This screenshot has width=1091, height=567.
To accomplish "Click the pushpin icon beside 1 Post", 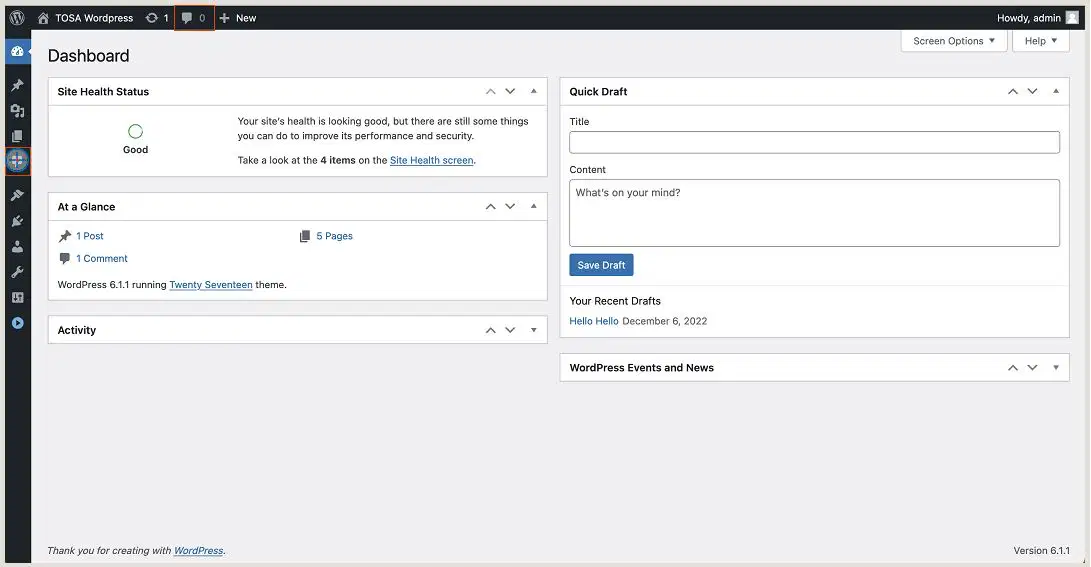I will click(x=65, y=236).
